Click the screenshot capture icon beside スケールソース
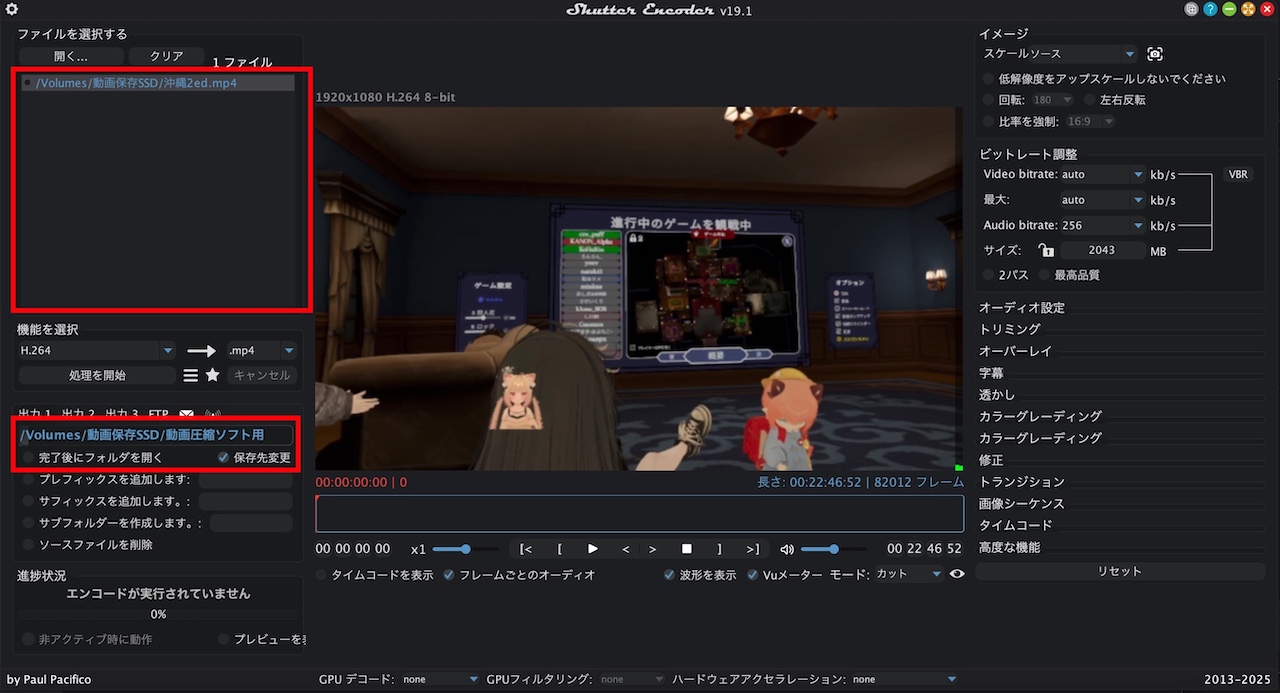1280x693 pixels. pos(1155,54)
